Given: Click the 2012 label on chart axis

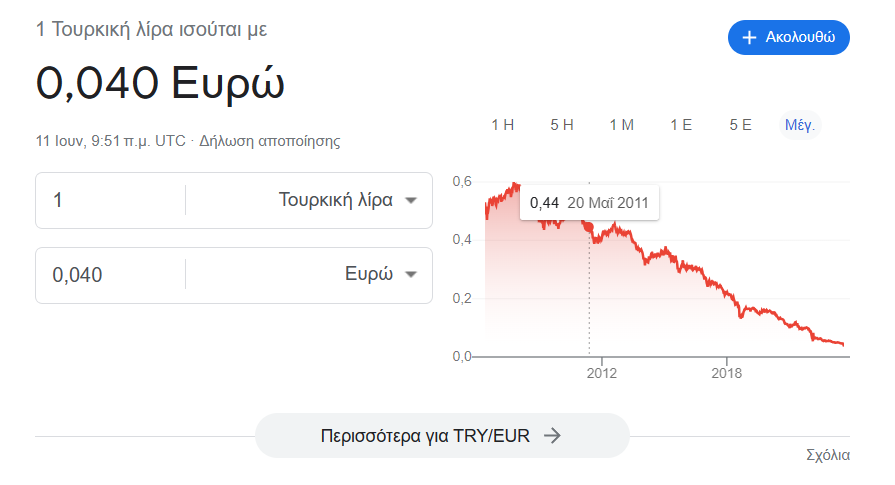Looking at the screenshot, I should (601, 373).
